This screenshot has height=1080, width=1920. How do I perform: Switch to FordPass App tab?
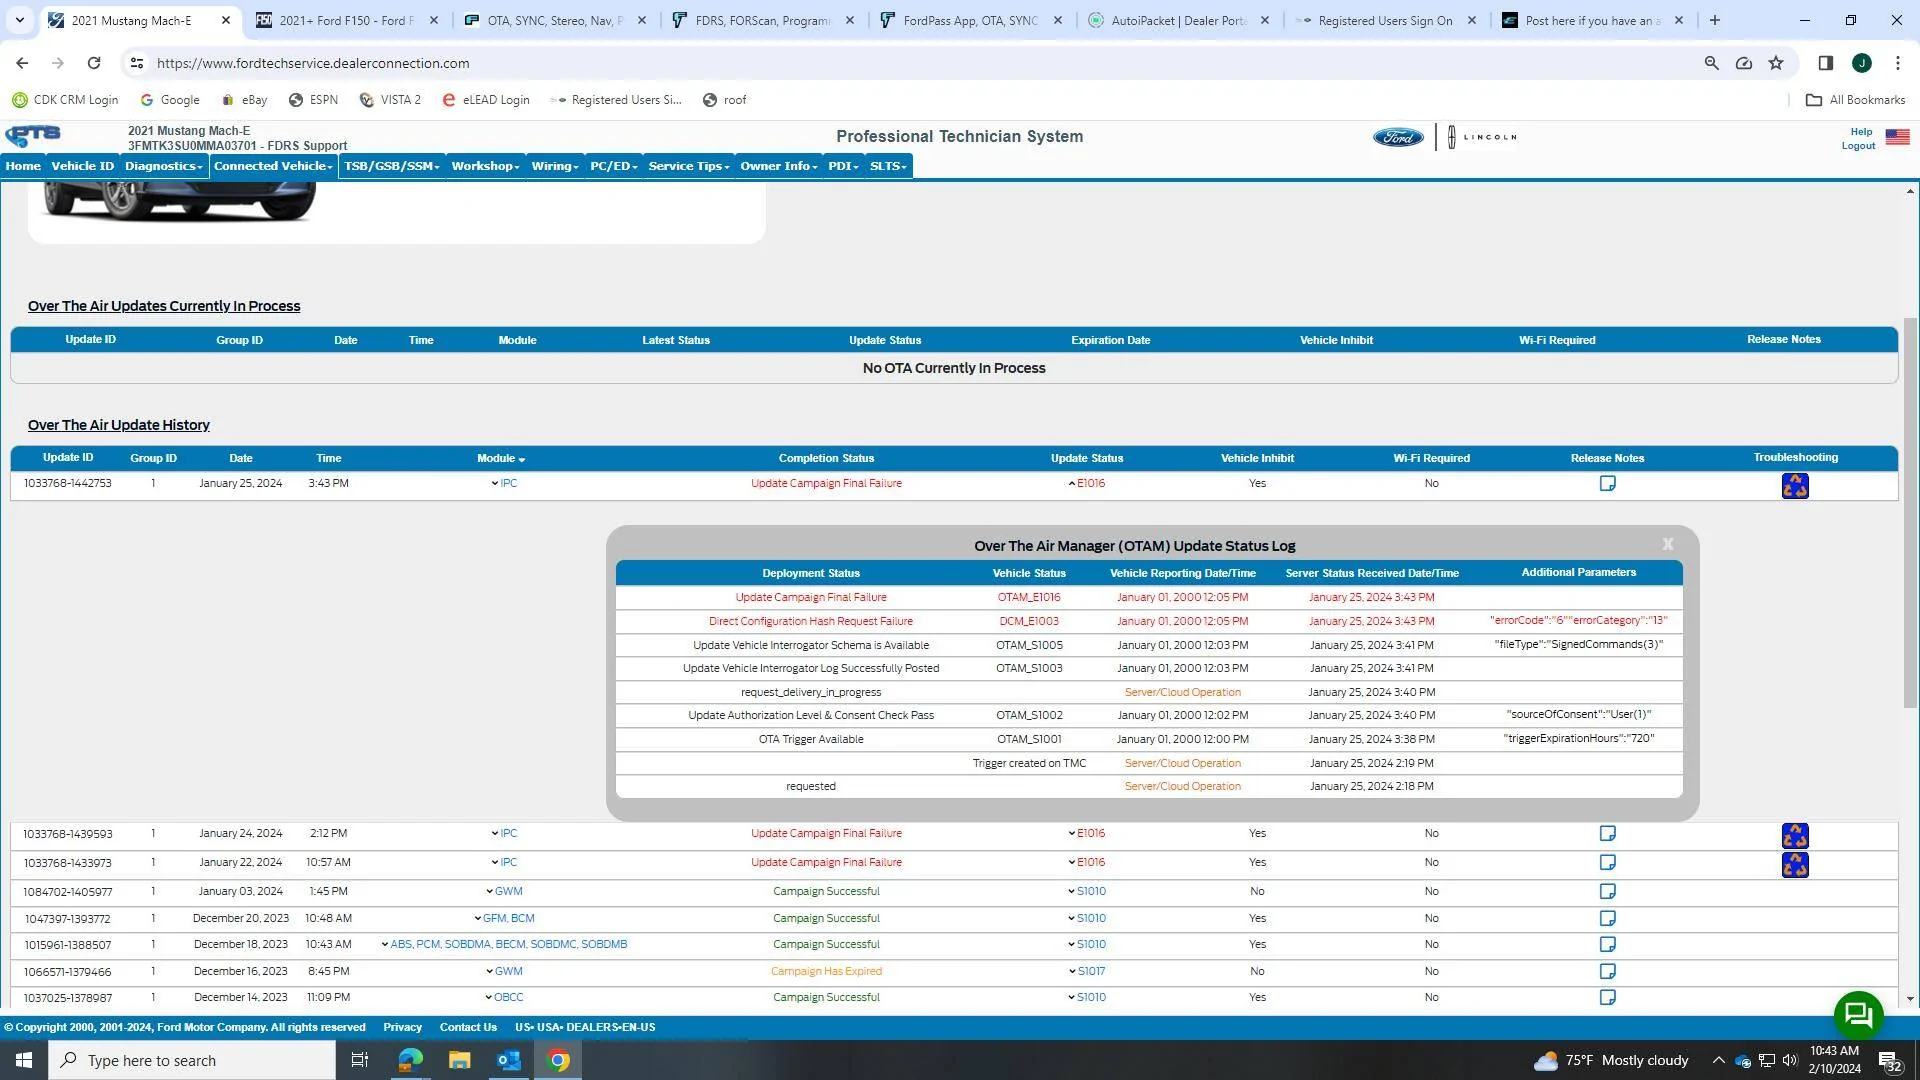970,20
